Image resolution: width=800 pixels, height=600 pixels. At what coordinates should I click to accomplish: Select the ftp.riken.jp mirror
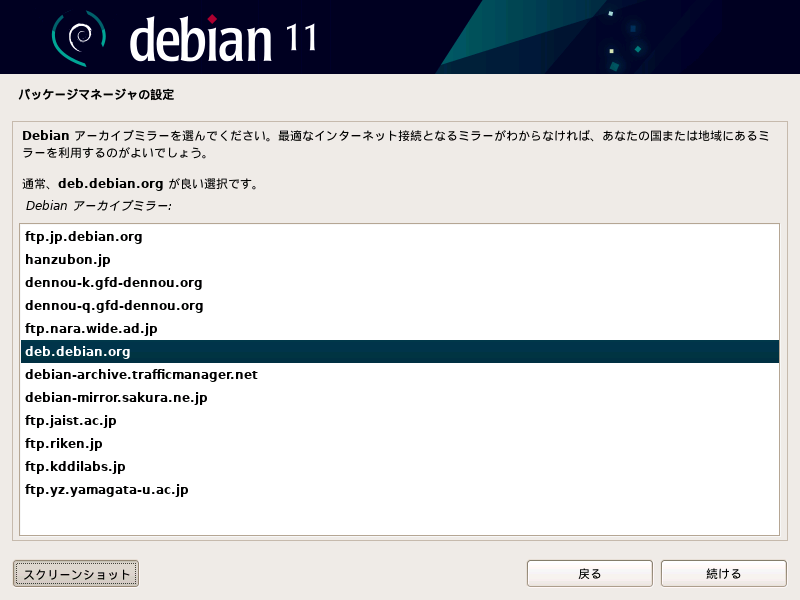click(399, 443)
